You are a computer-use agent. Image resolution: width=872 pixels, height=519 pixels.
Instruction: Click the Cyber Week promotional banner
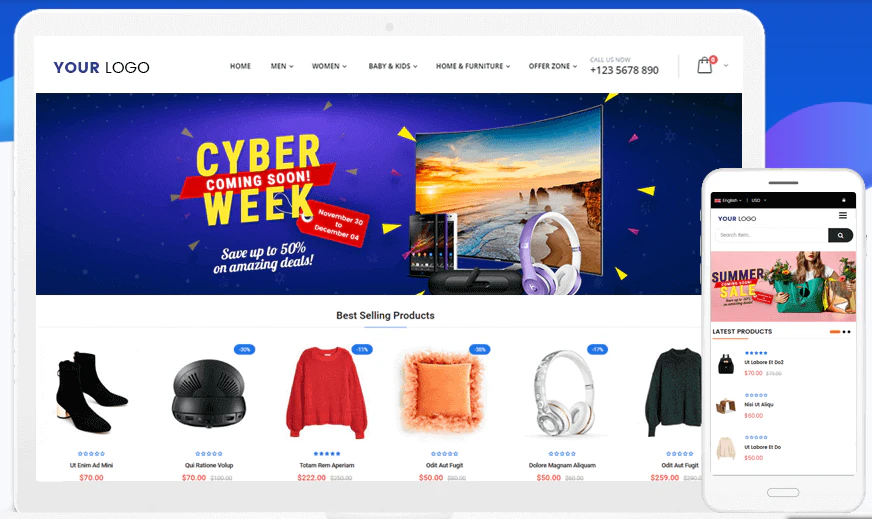(x=389, y=194)
